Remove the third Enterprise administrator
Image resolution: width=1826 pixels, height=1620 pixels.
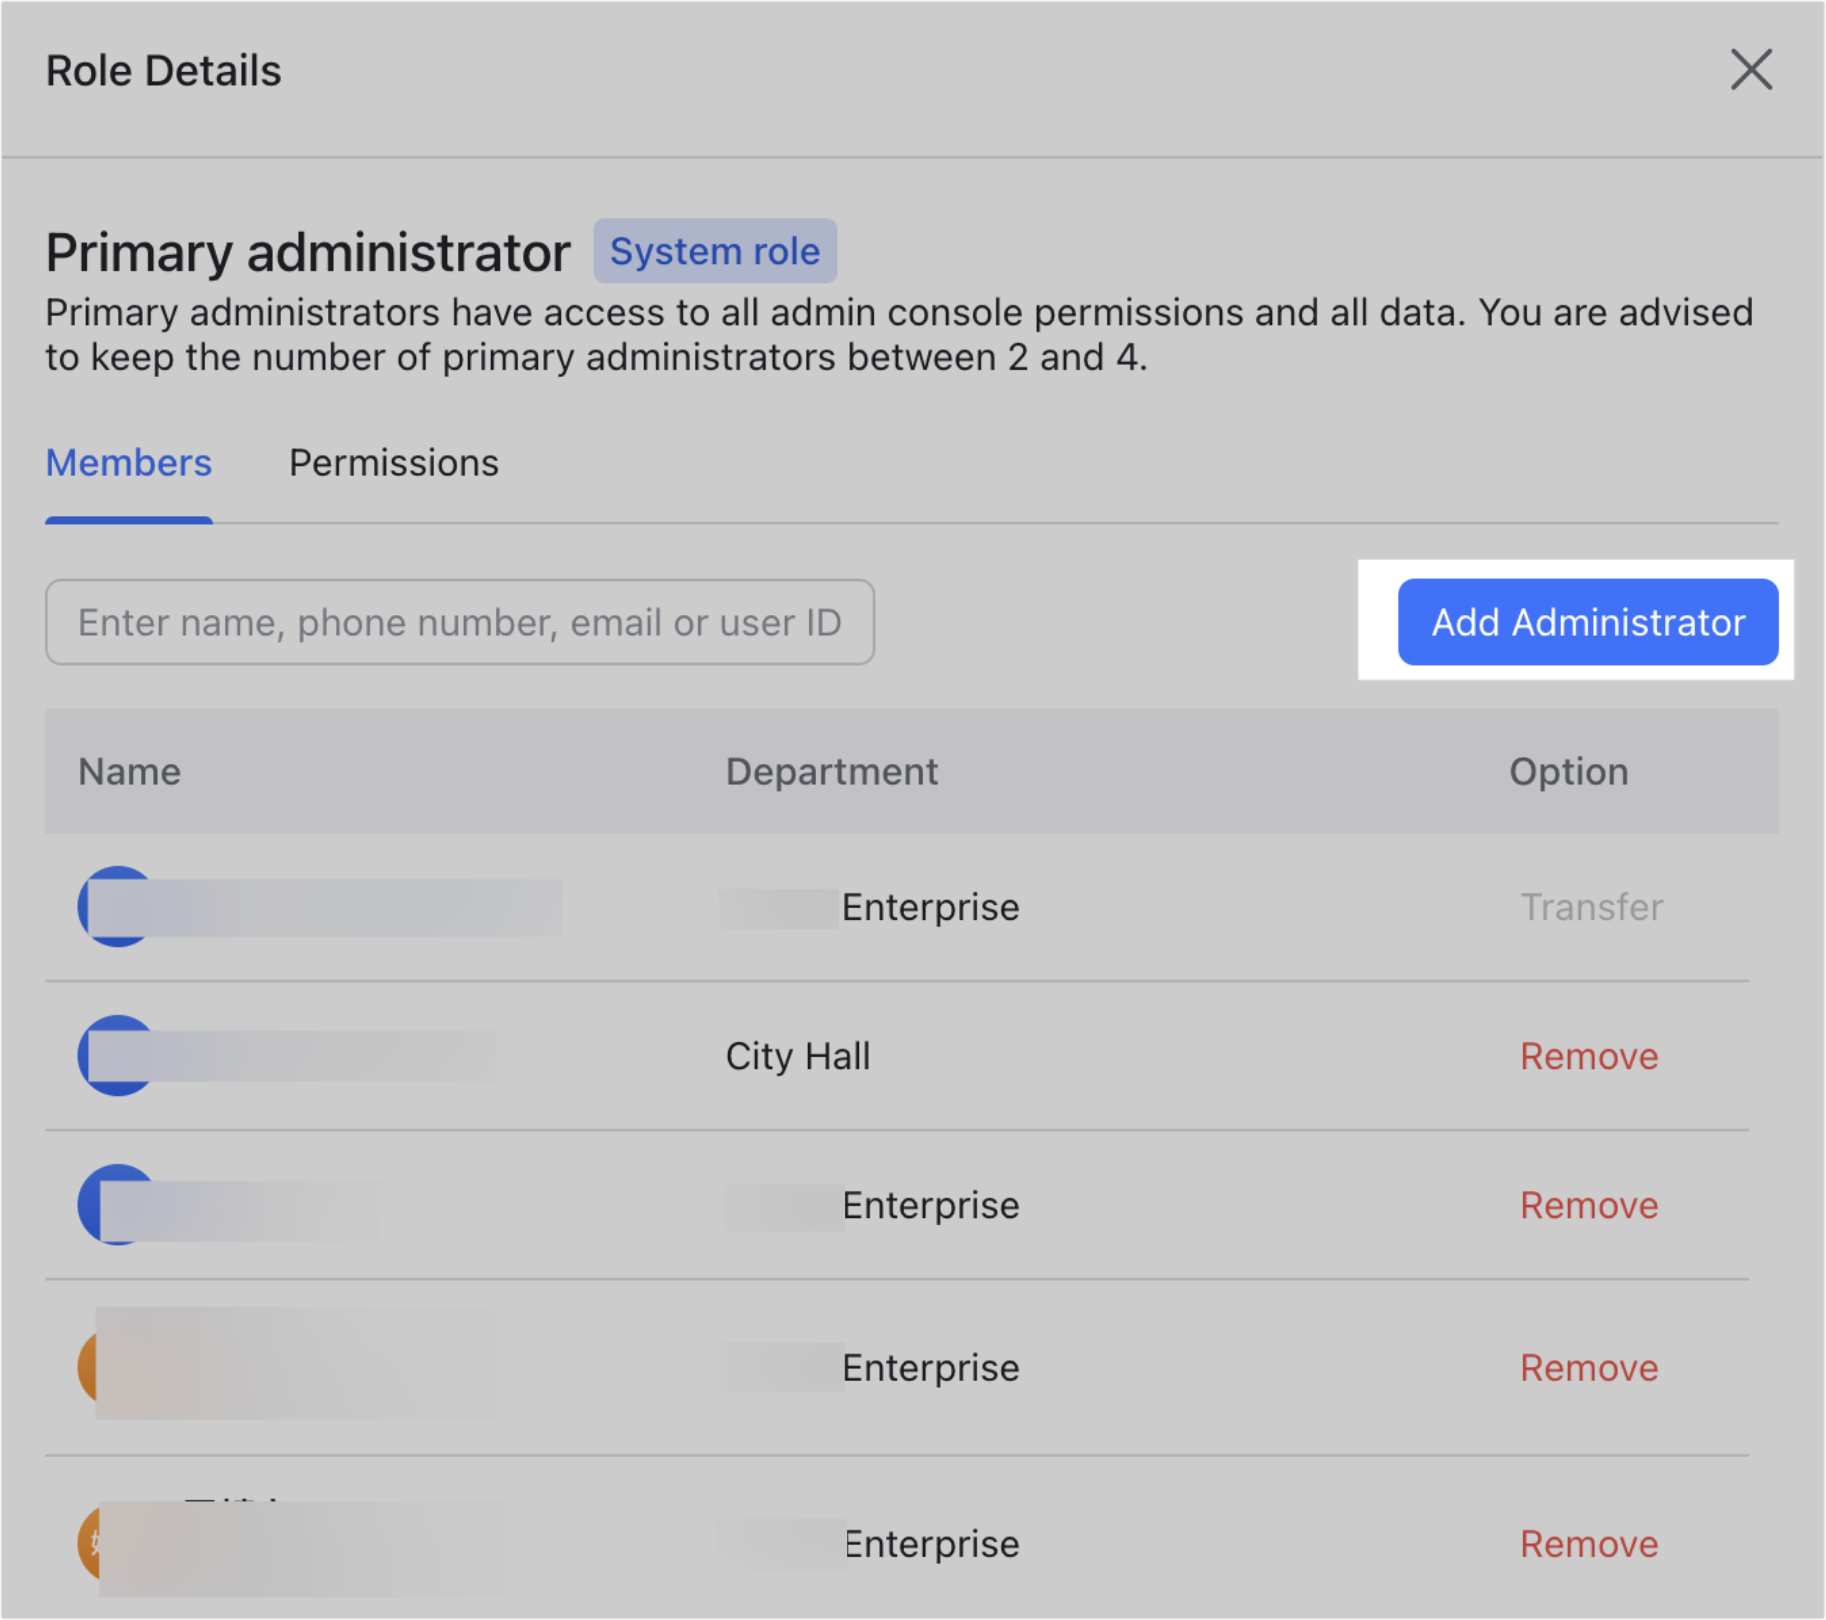[1589, 1205]
